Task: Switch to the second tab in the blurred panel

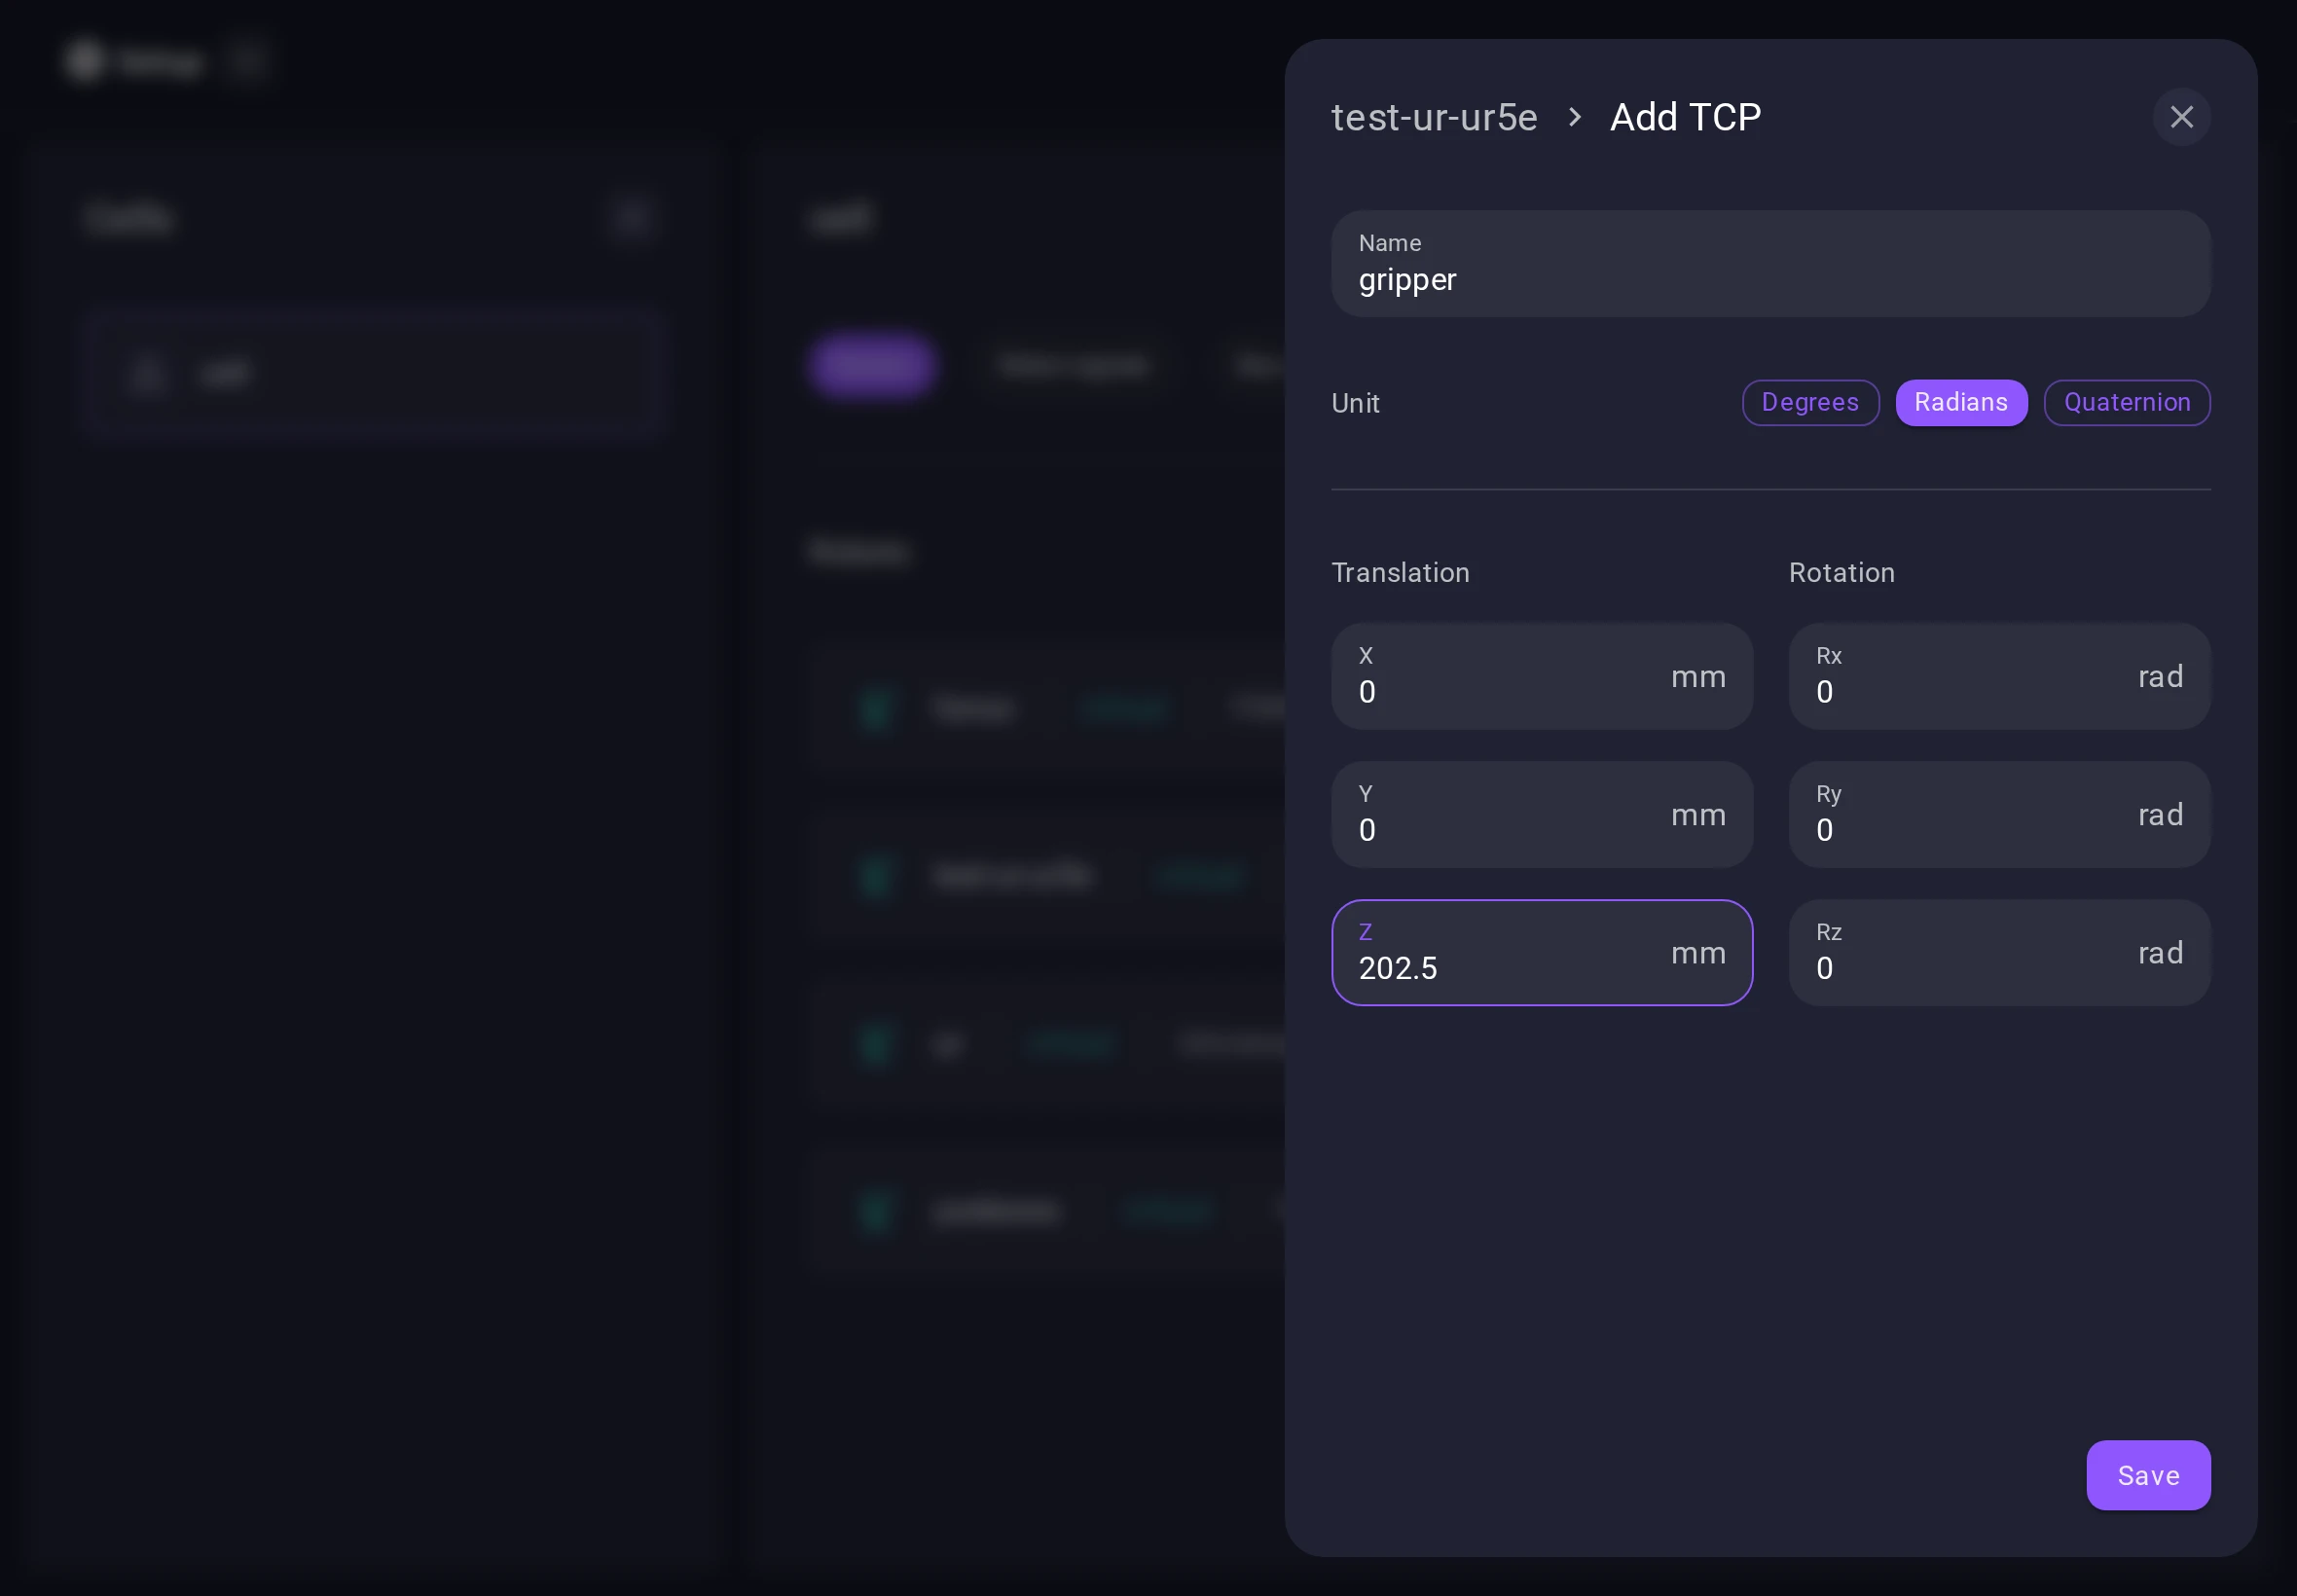Action: click(x=1072, y=364)
